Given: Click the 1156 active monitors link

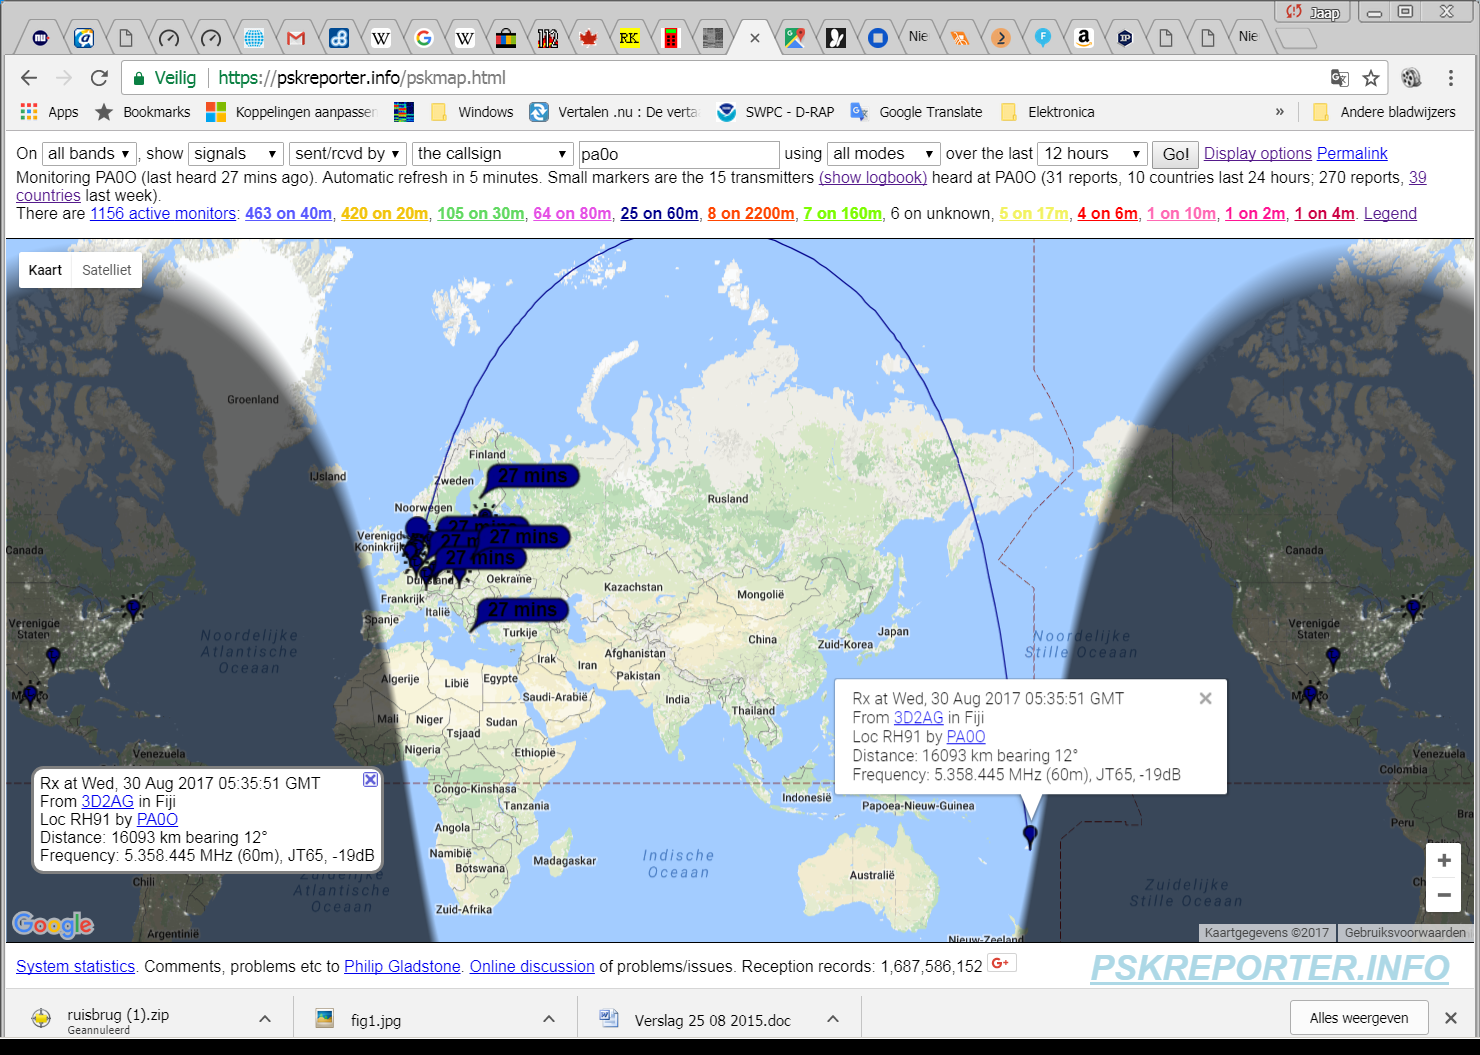Looking at the screenshot, I should click(162, 213).
